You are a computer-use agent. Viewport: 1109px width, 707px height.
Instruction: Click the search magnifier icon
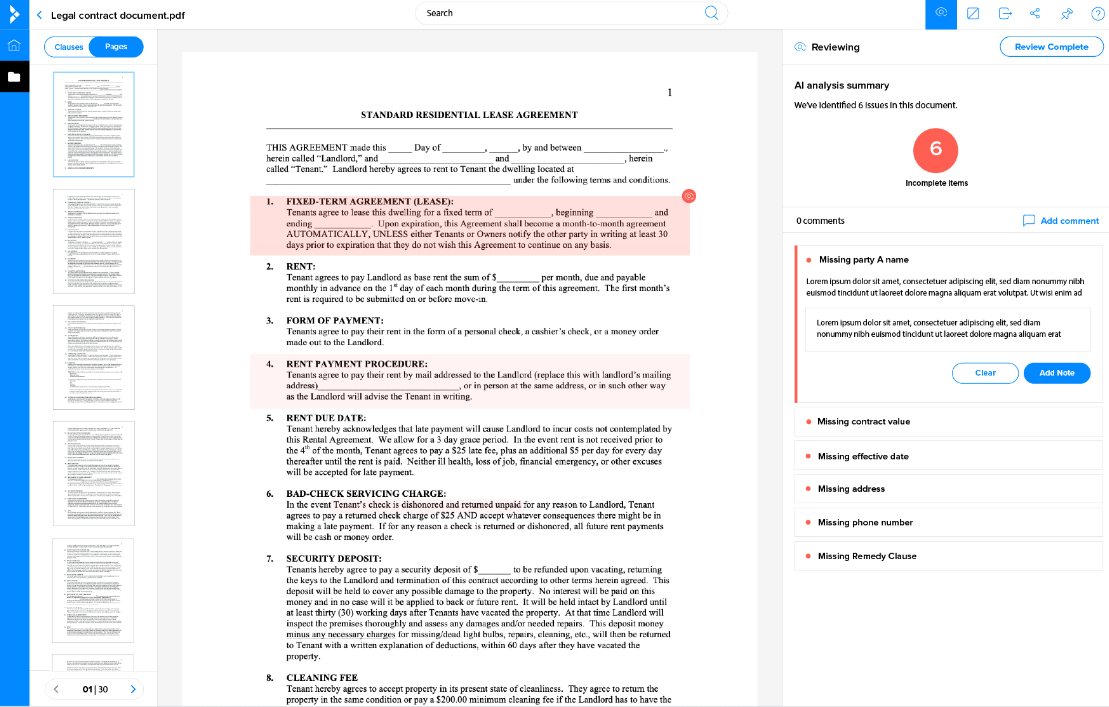point(712,13)
